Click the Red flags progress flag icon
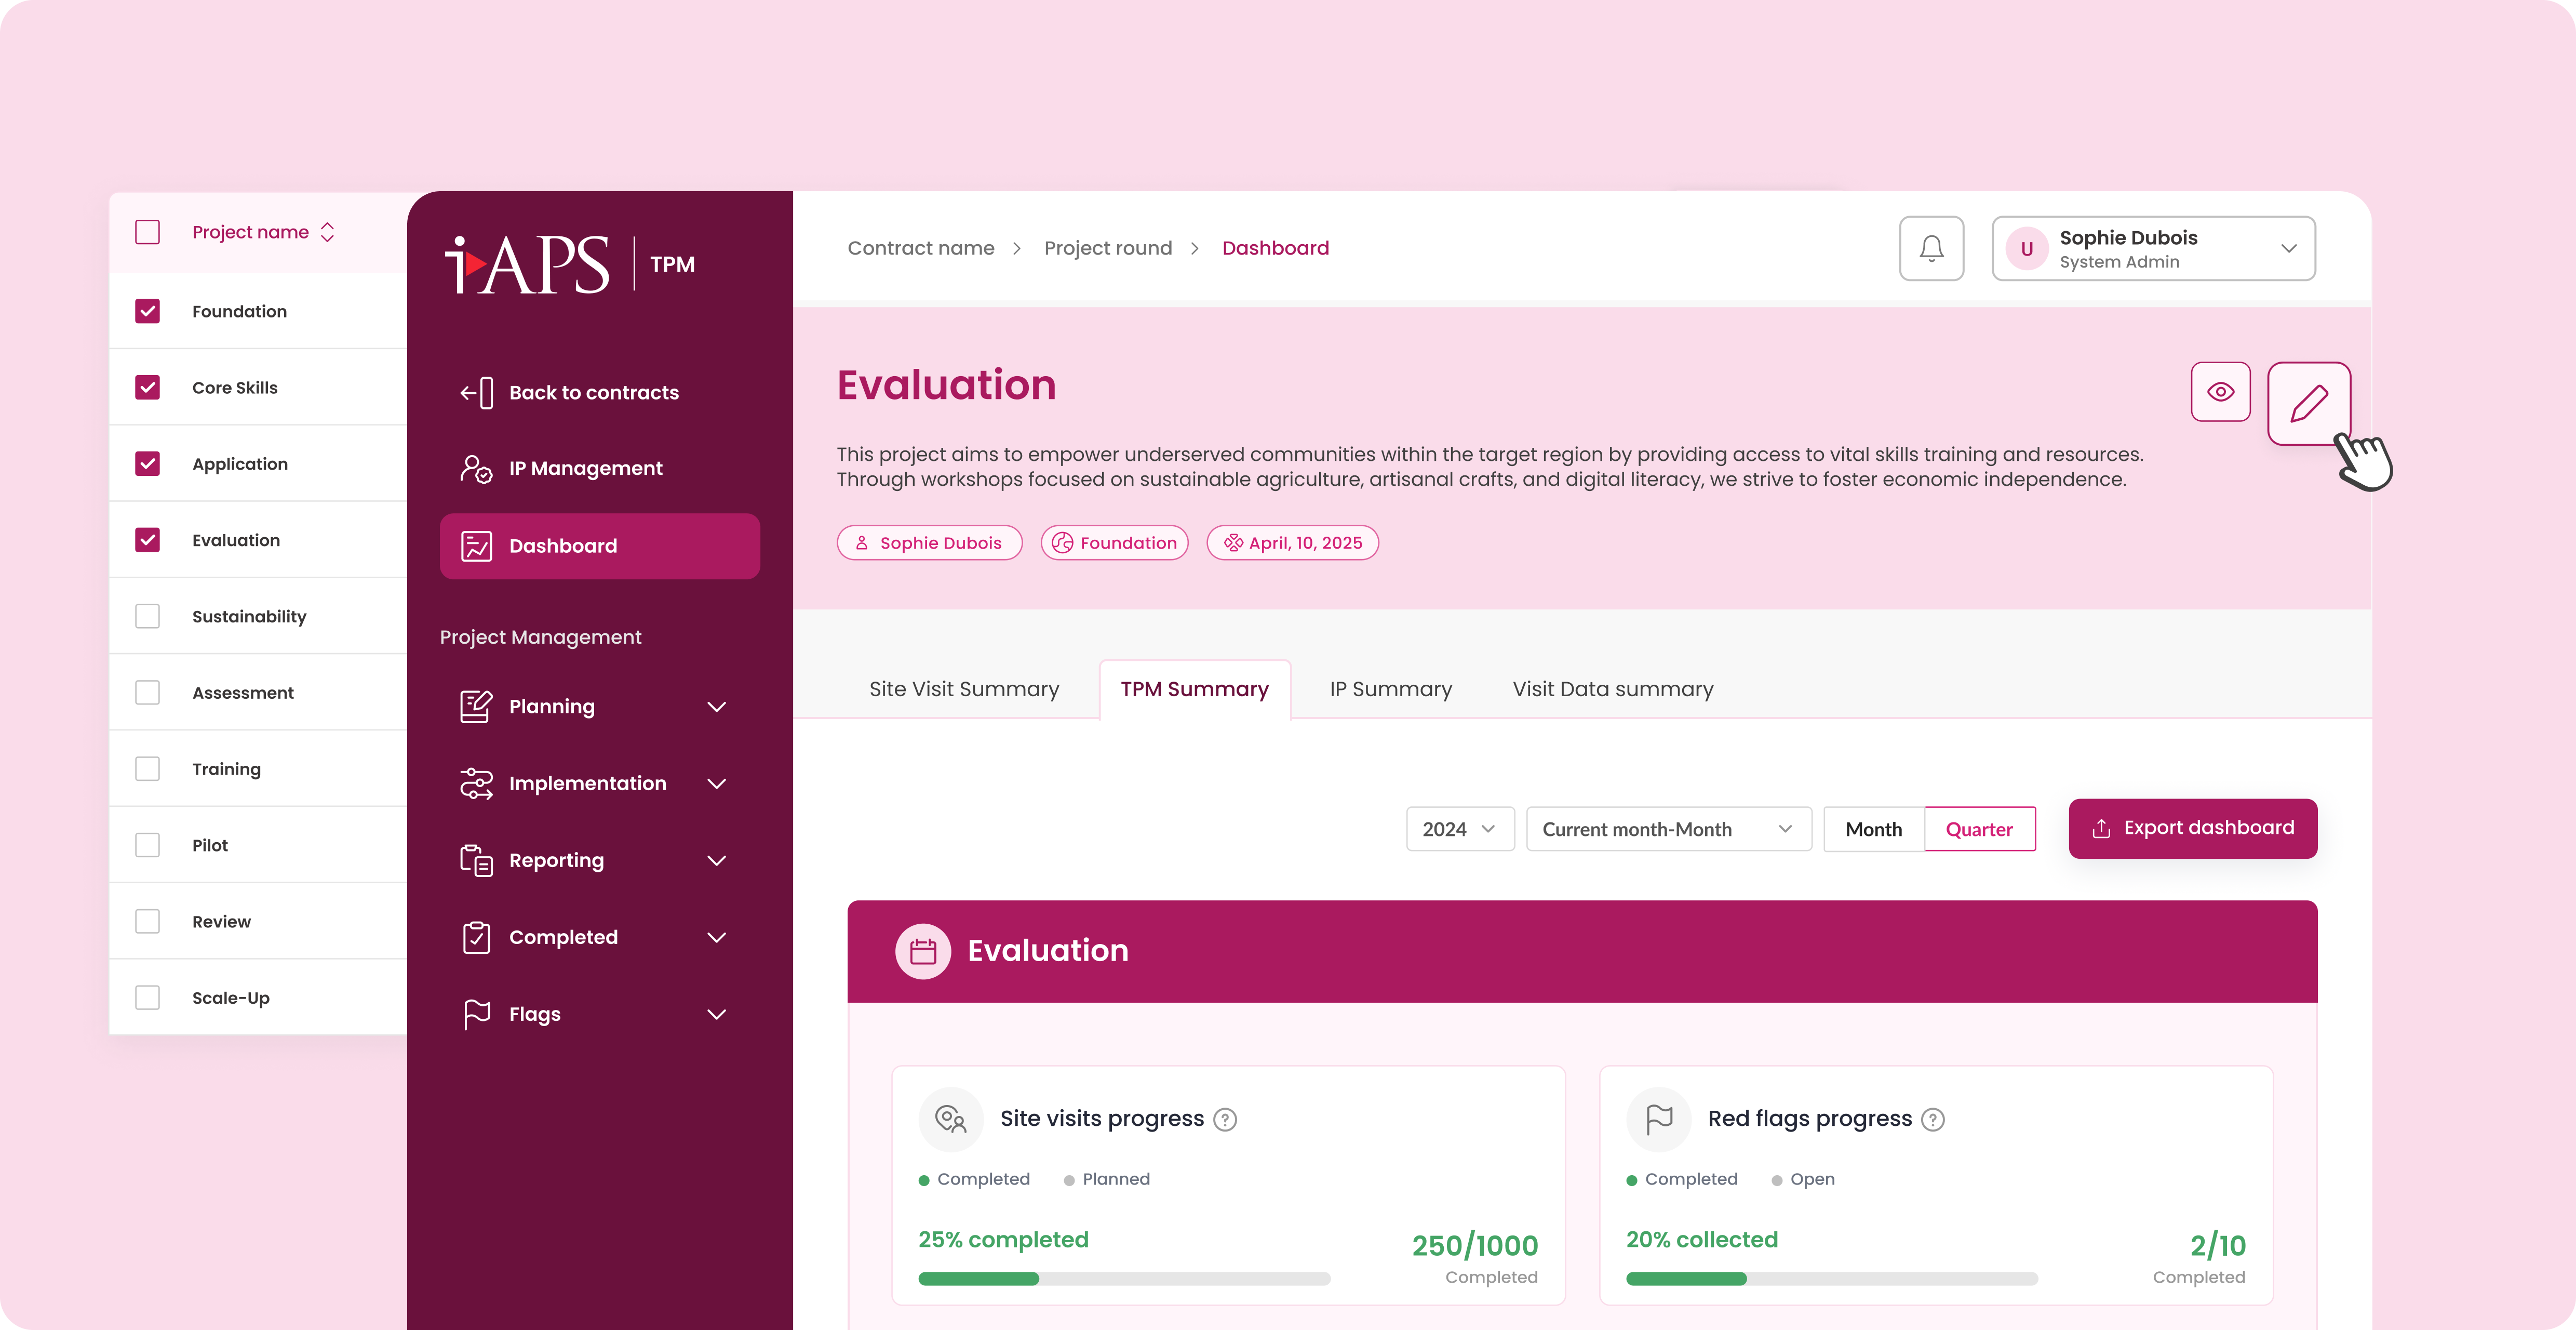Image resolution: width=2576 pixels, height=1330 pixels. click(x=1658, y=1119)
